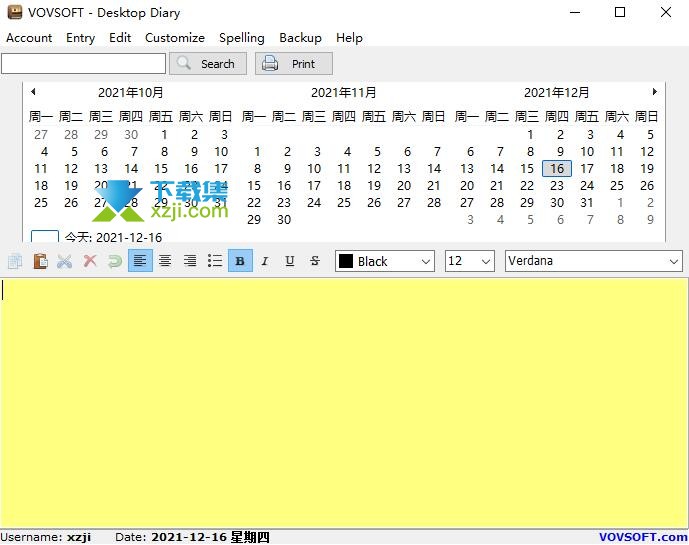Click the Paste clipboard icon
Image resolution: width=689 pixels, height=545 pixels.
[x=40, y=261]
